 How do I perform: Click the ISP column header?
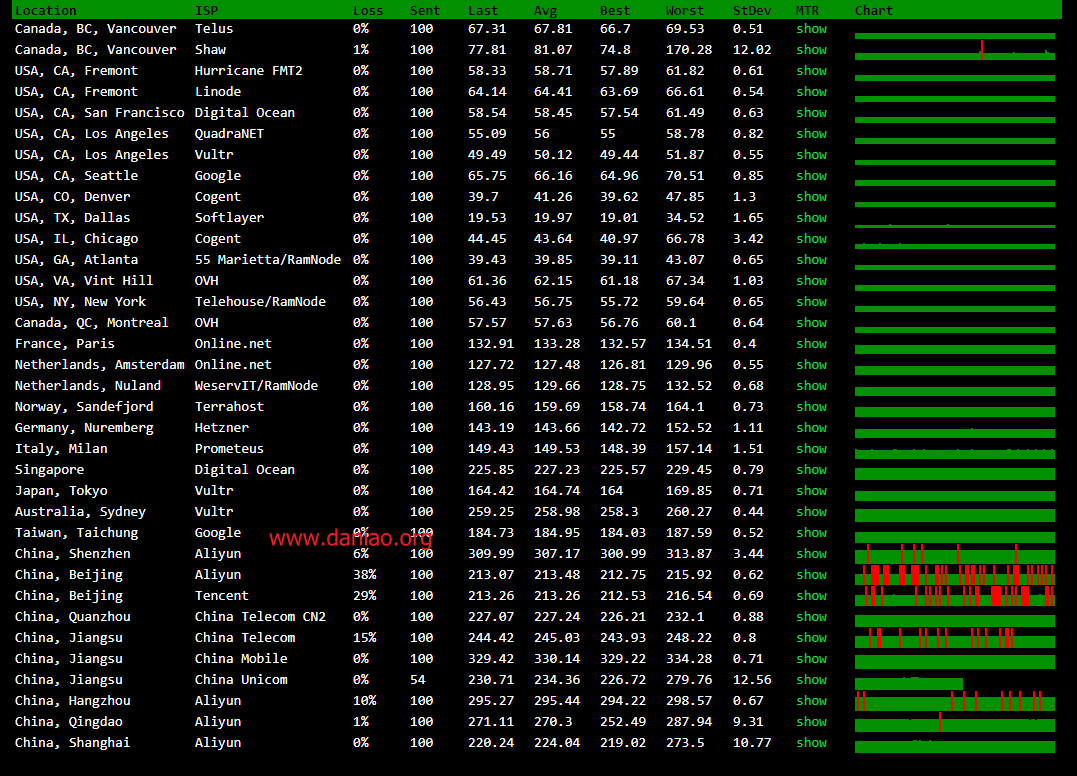(206, 11)
